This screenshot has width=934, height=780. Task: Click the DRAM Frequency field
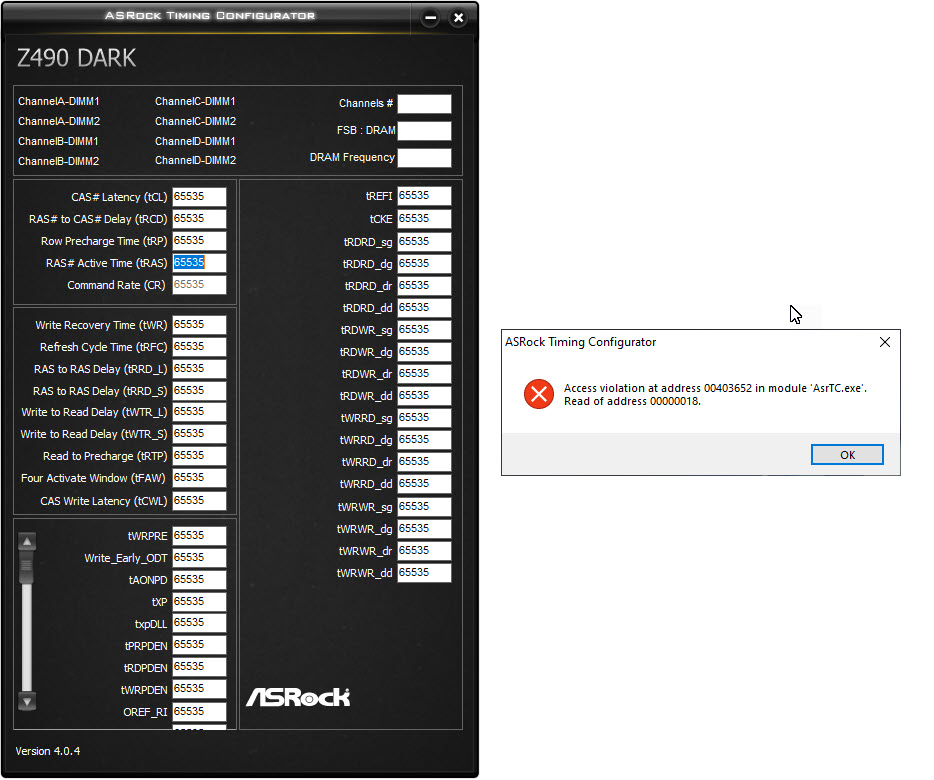[x=424, y=158]
